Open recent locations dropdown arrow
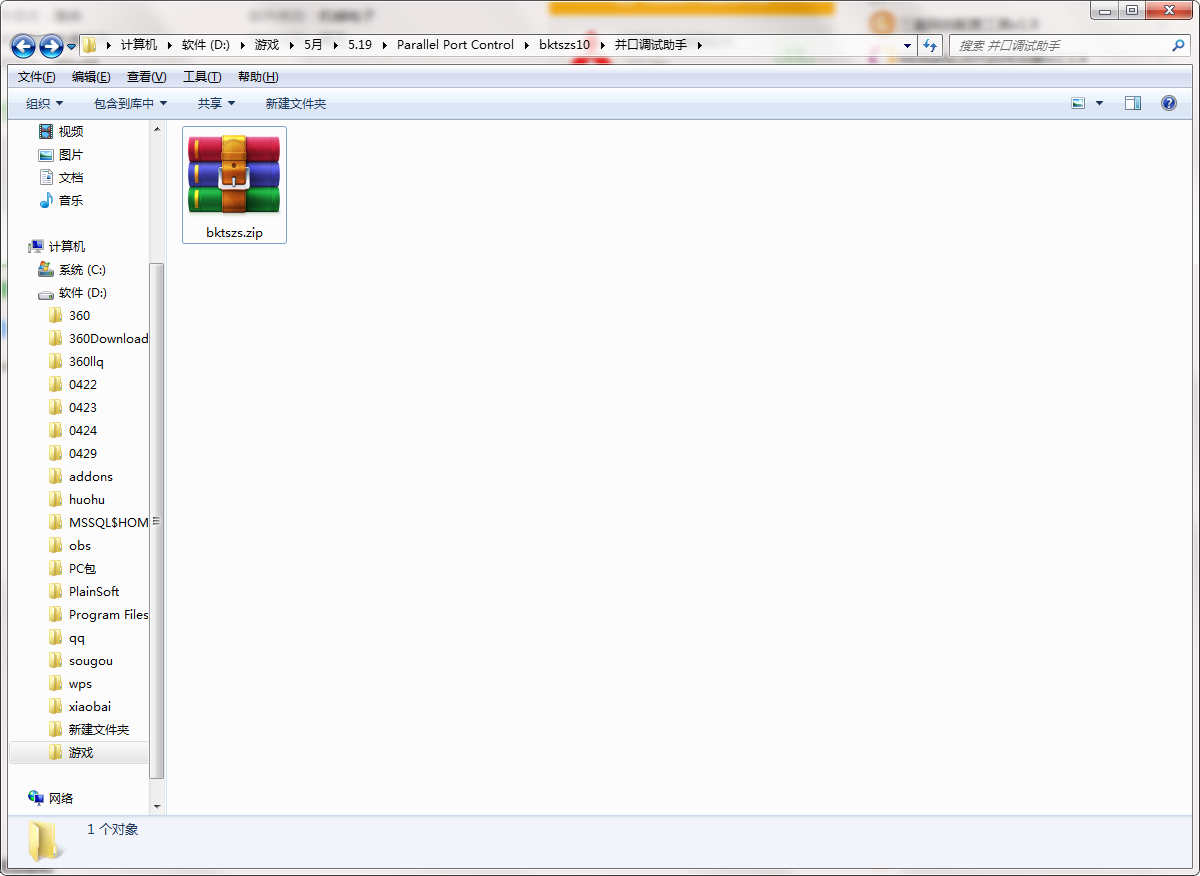 click(x=72, y=46)
